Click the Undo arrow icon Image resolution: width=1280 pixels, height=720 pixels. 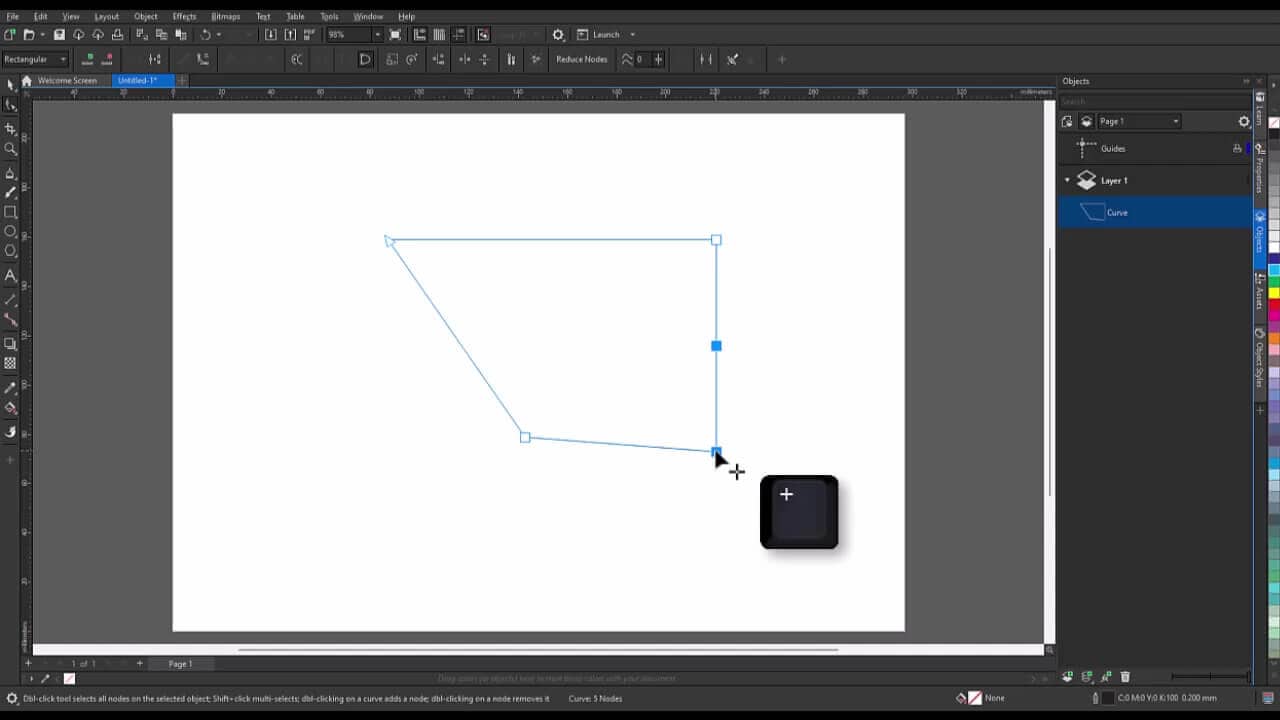click(205, 35)
